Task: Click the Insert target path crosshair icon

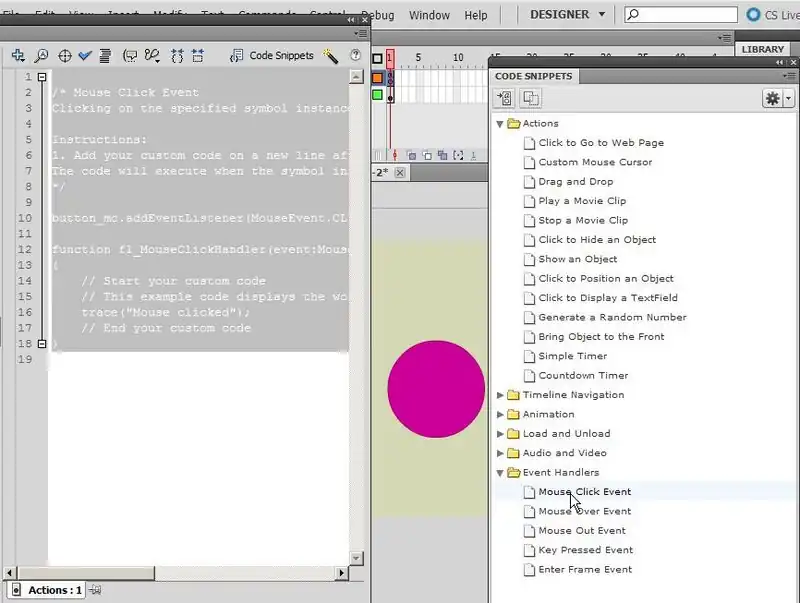Action: pyautogui.click(x=65, y=56)
